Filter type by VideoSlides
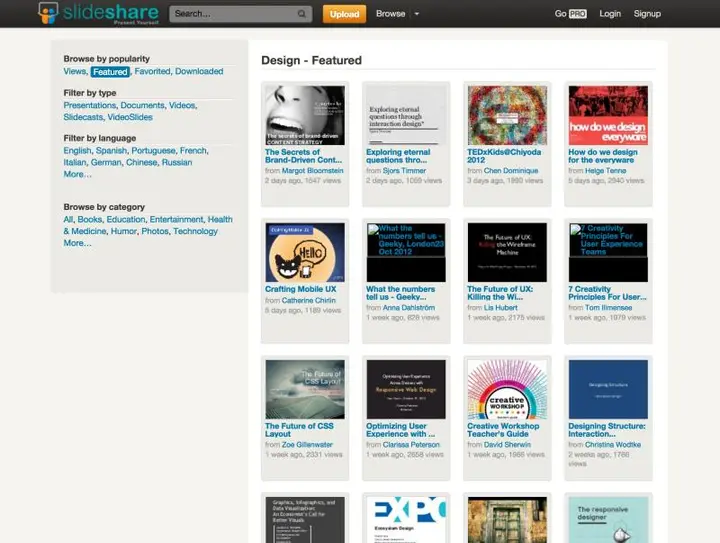 coord(130,117)
